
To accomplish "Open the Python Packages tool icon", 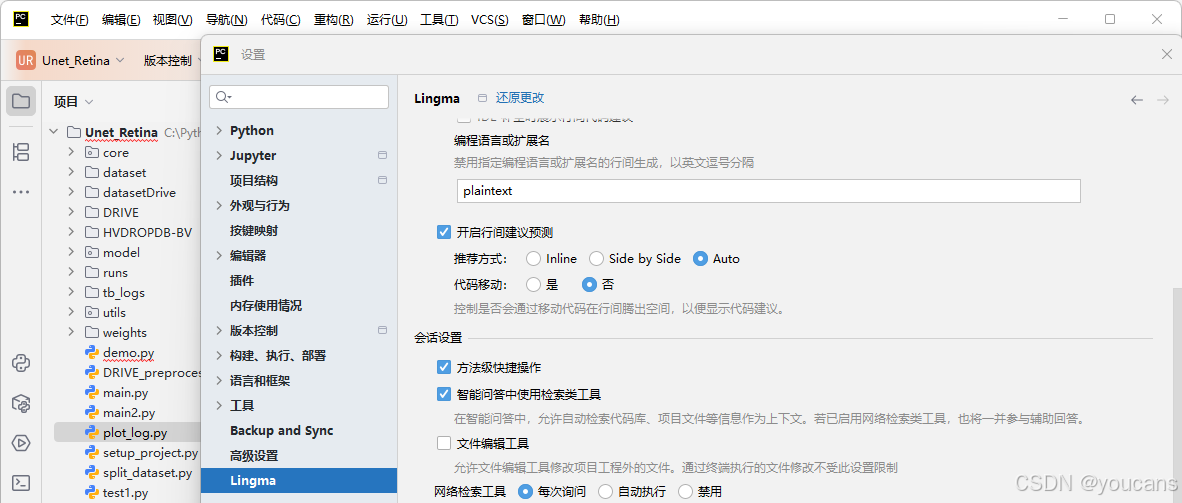I will [21, 403].
